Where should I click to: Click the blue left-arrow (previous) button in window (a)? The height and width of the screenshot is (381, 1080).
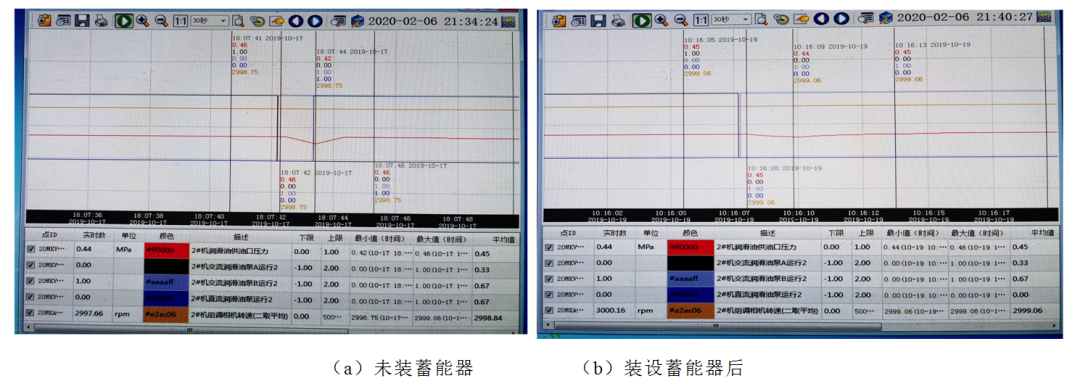295,21
